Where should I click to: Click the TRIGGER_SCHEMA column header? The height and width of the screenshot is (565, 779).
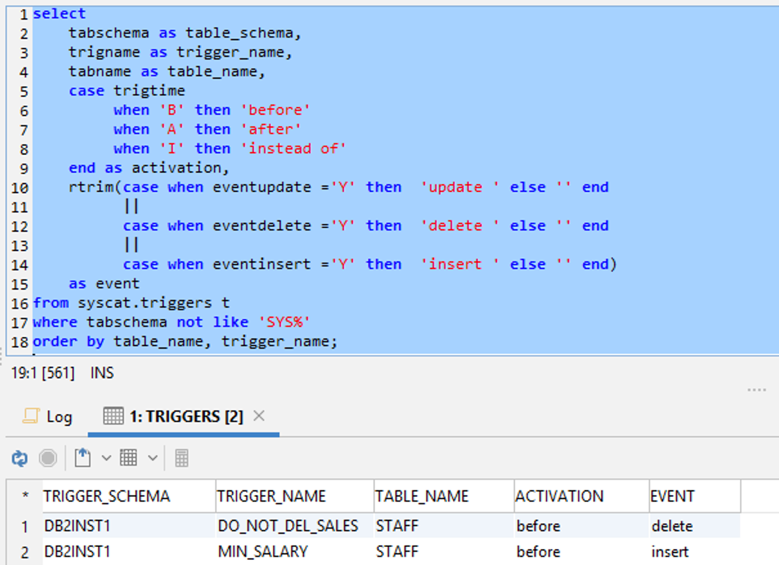(x=106, y=496)
